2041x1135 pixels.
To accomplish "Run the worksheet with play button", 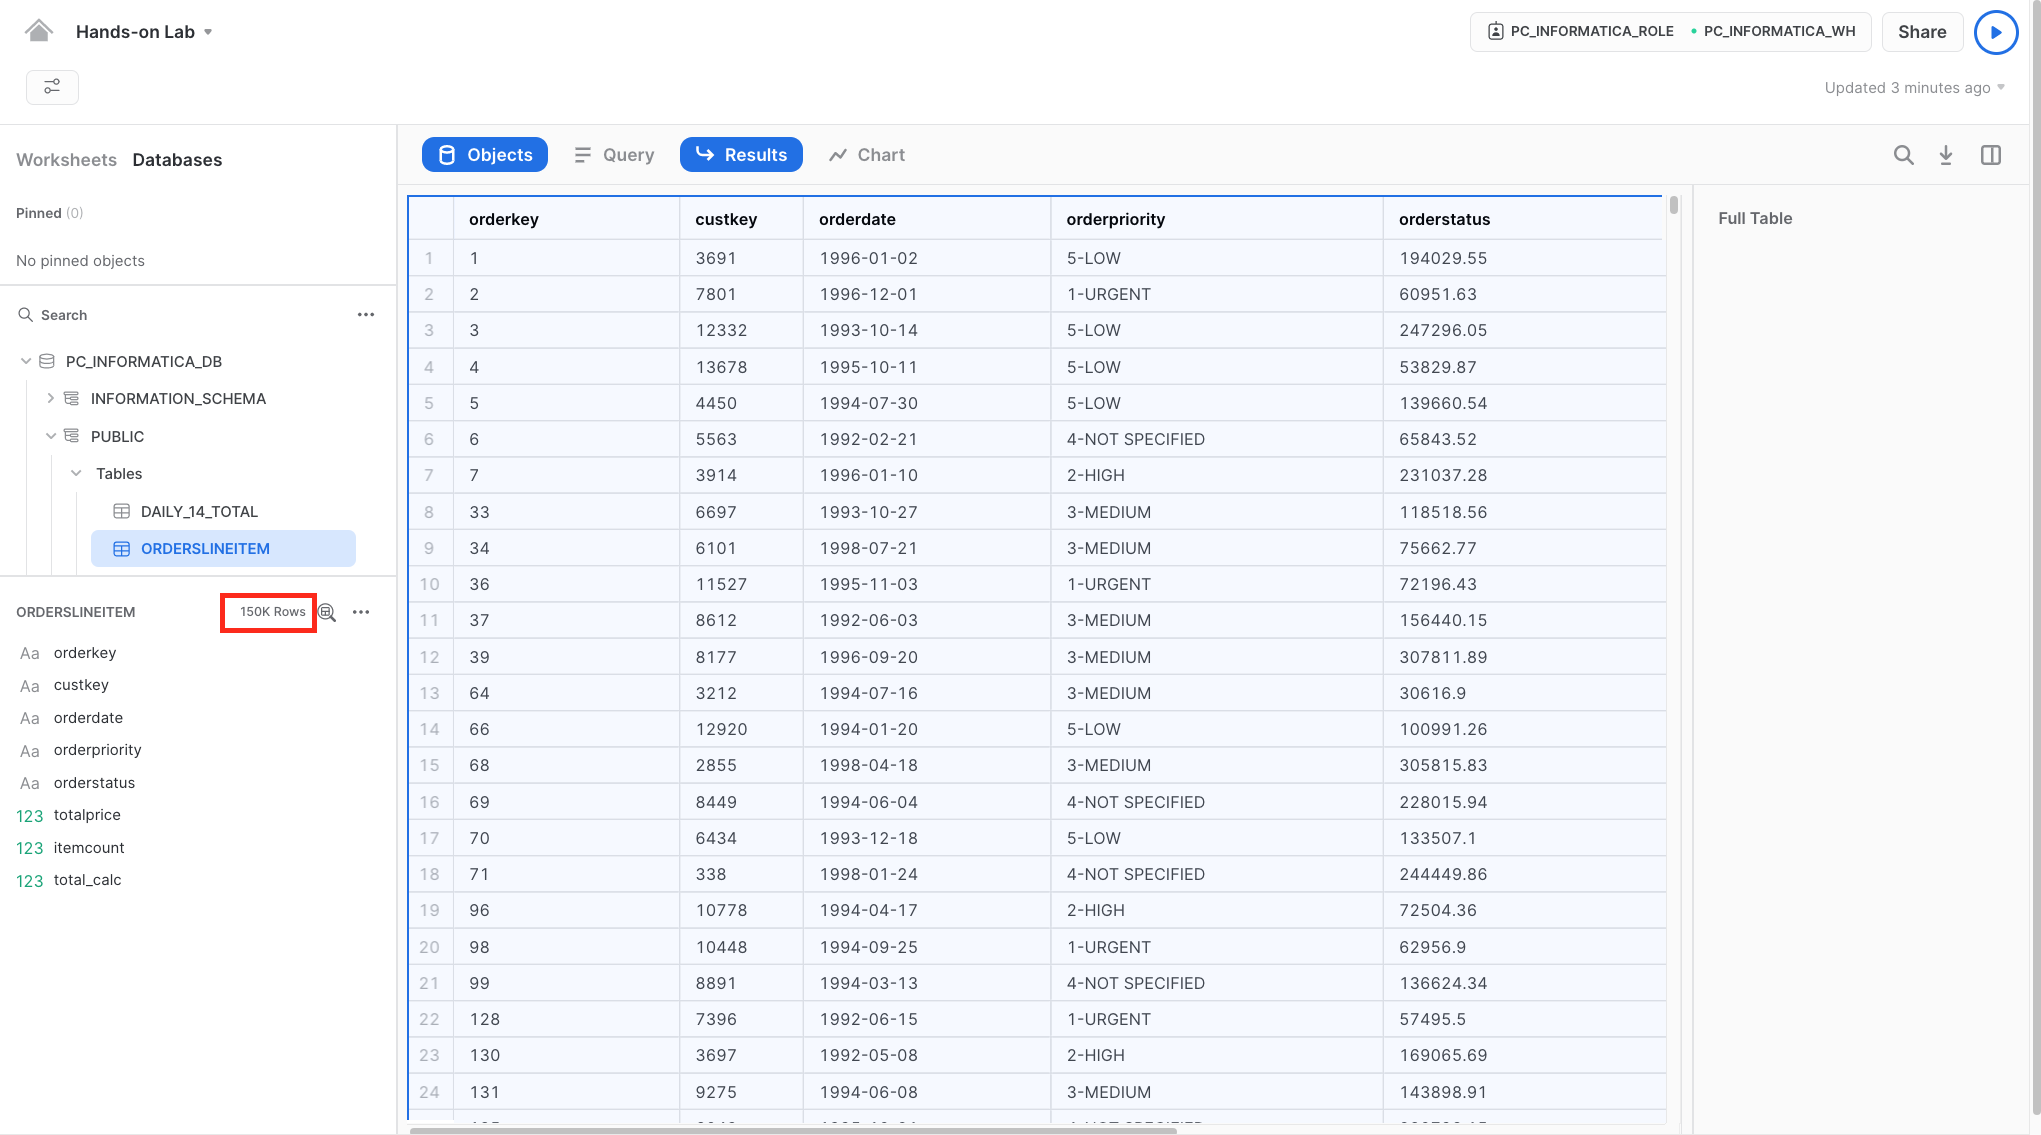I will 1996,32.
